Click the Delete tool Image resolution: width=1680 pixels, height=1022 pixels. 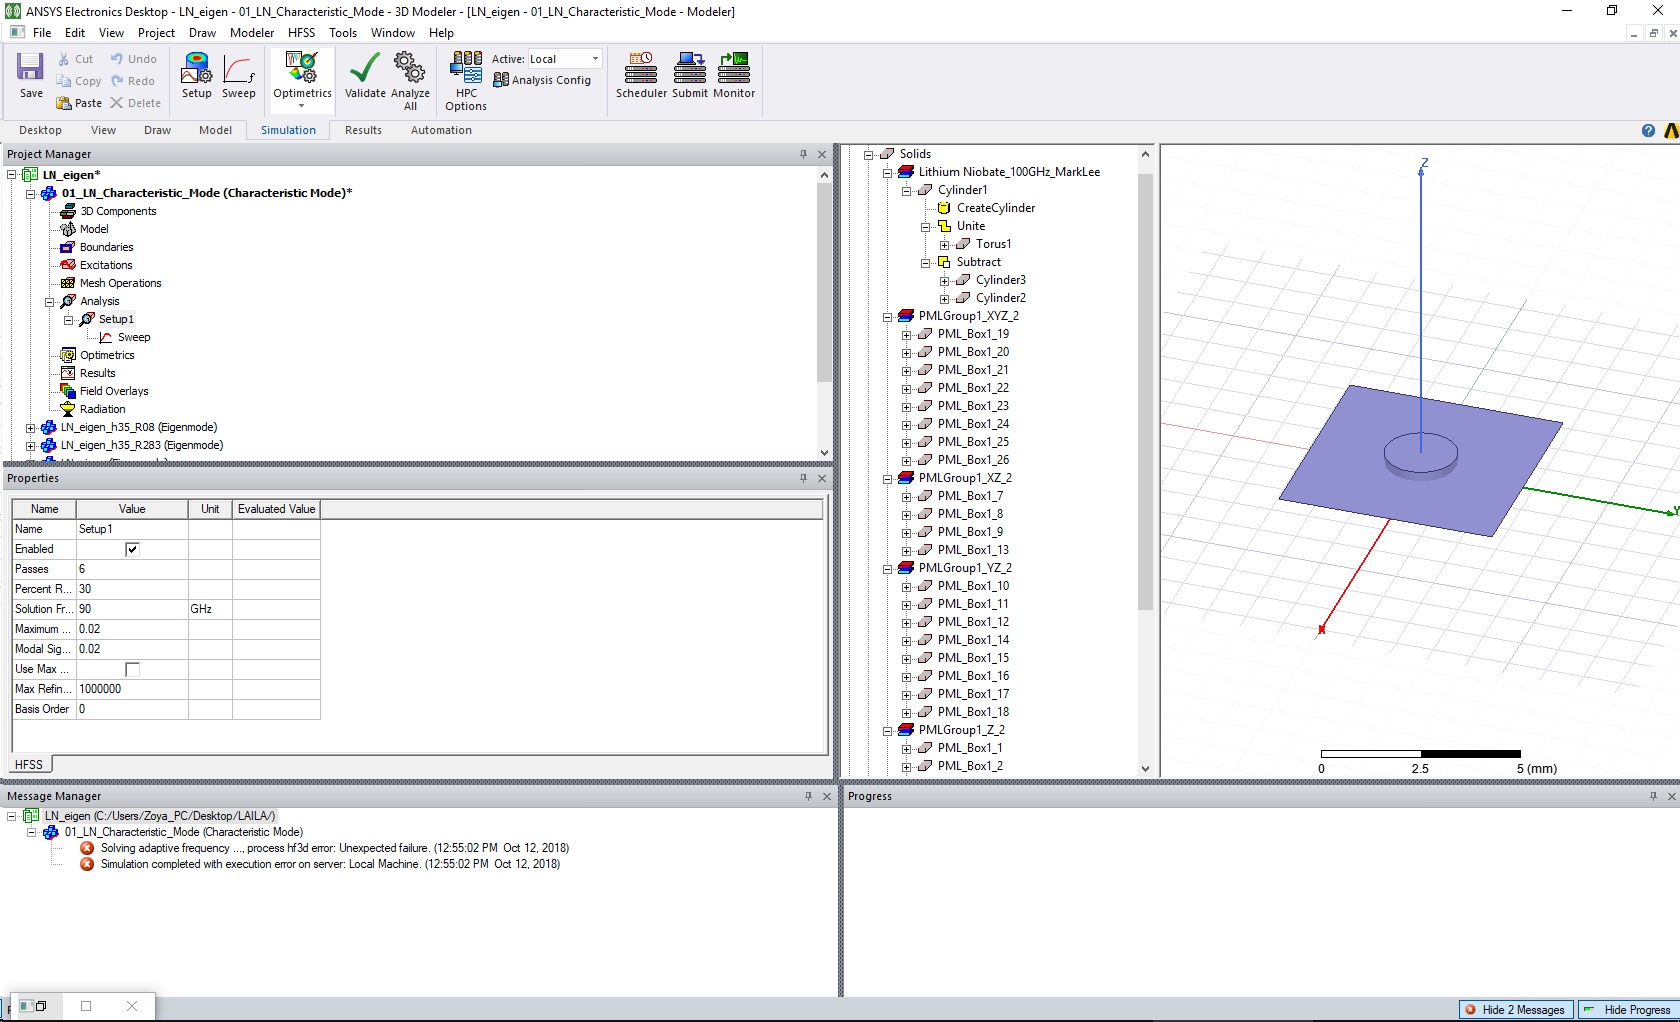point(136,103)
